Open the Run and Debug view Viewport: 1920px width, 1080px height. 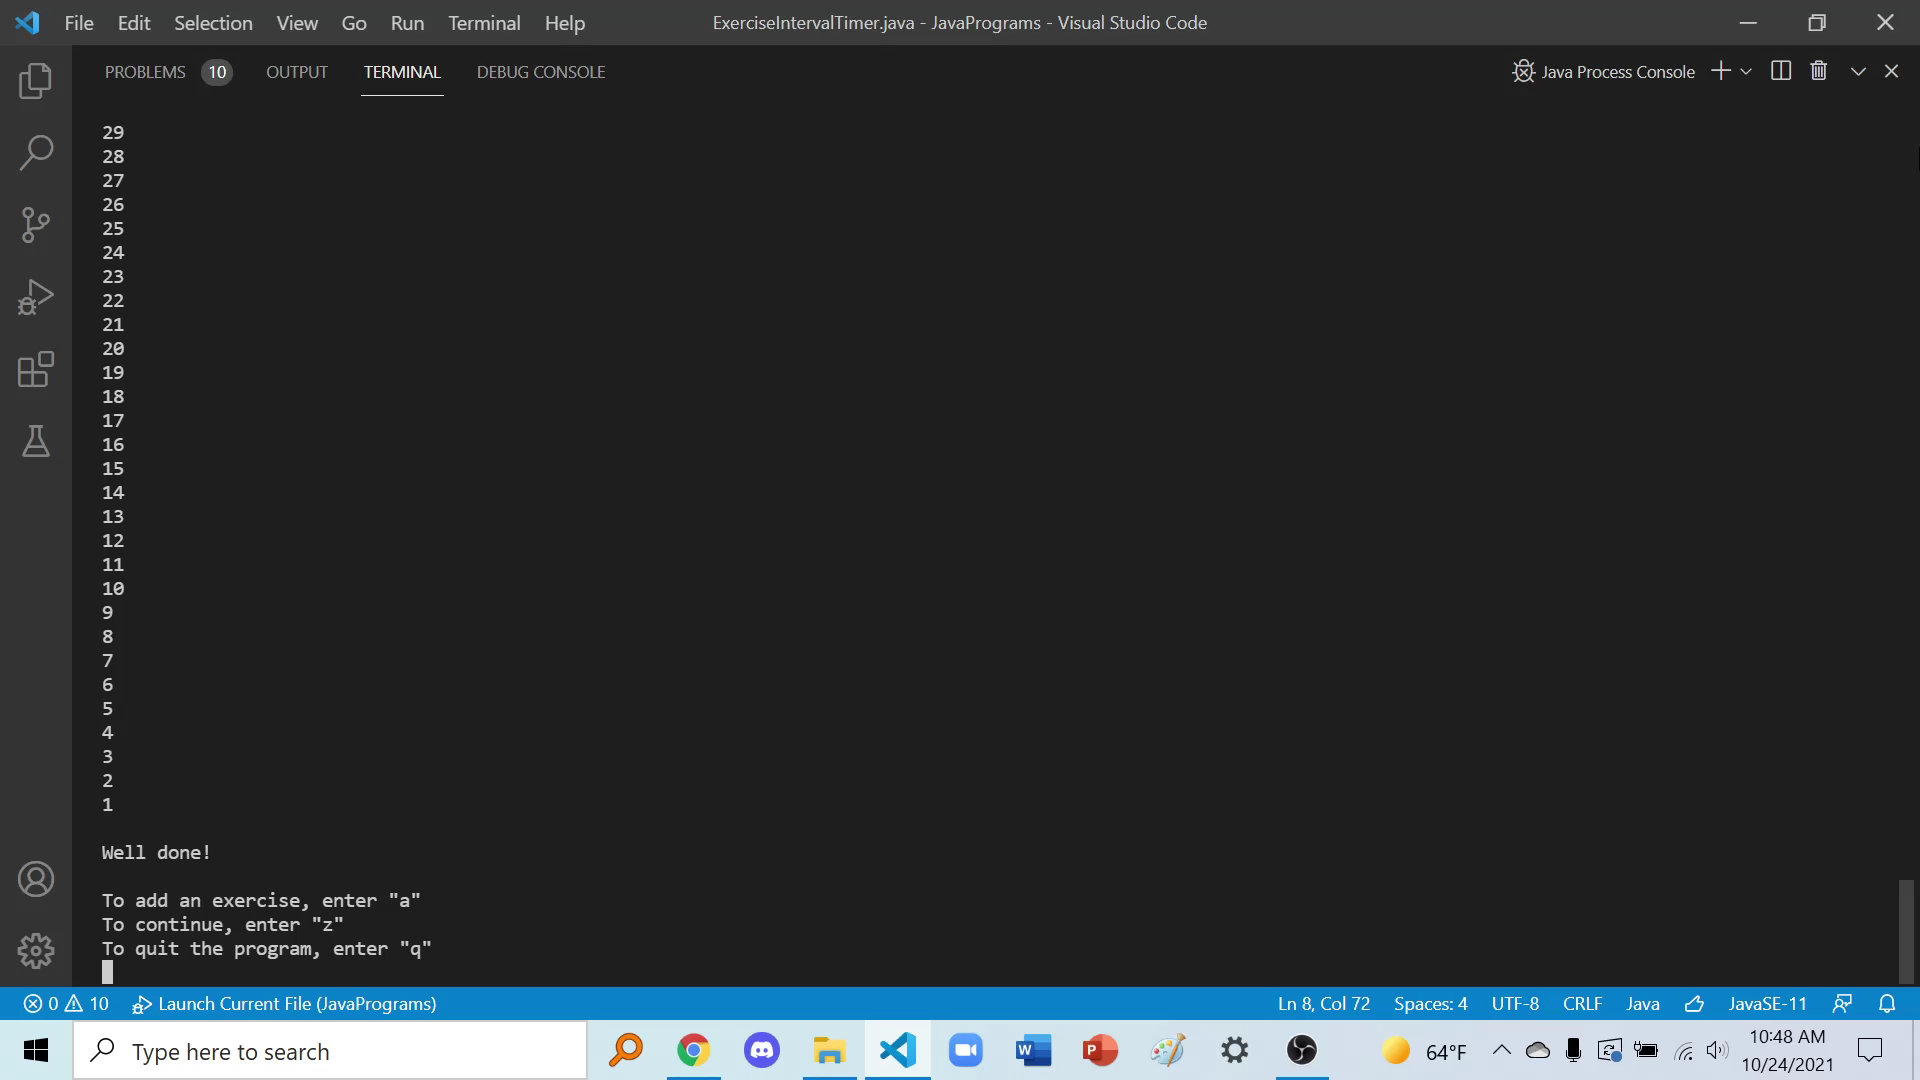coord(36,297)
